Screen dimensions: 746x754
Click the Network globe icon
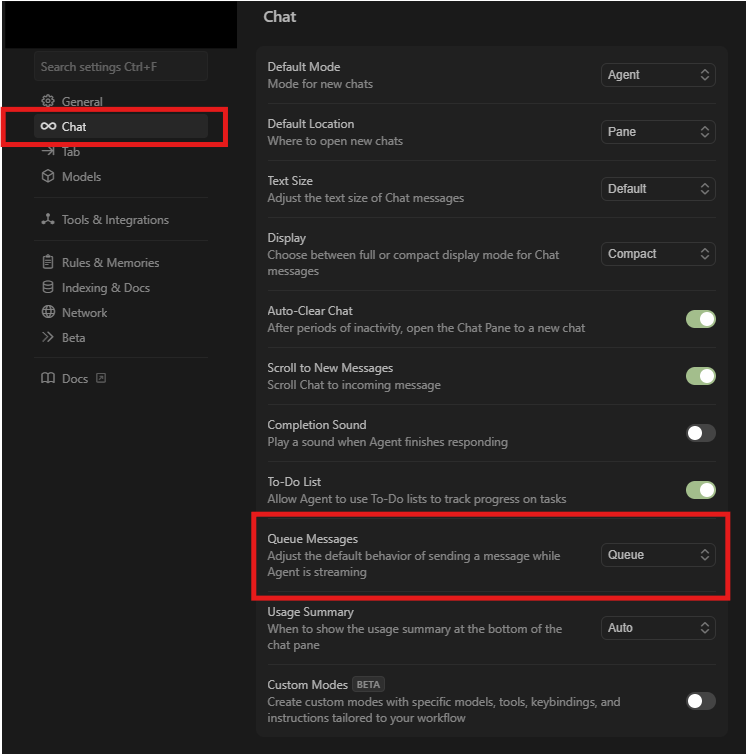48,312
